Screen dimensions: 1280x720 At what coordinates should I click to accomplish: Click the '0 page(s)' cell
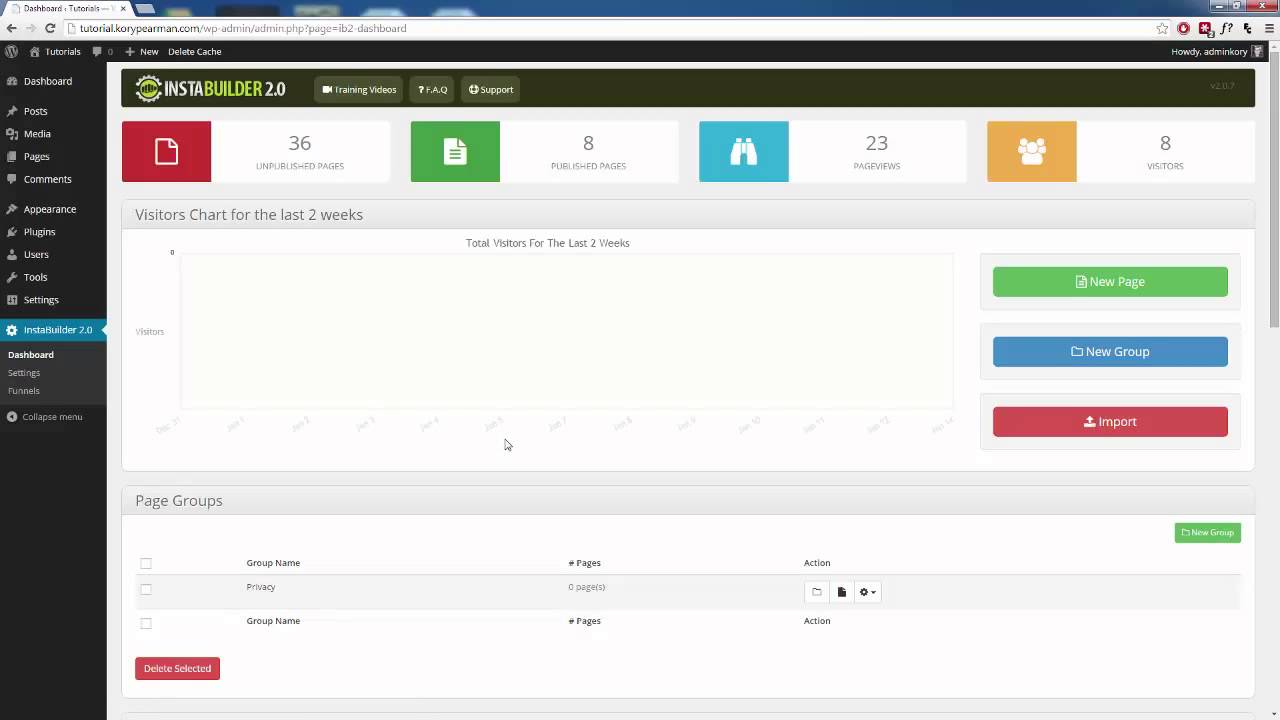point(587,587)
